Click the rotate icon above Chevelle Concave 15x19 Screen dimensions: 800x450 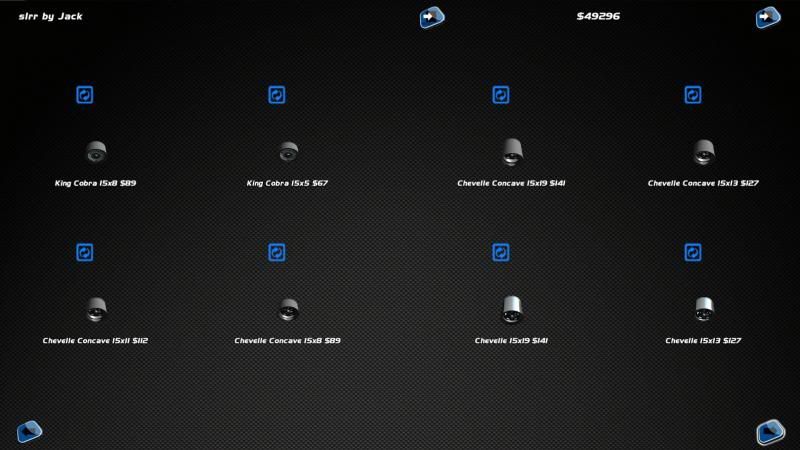501,95
